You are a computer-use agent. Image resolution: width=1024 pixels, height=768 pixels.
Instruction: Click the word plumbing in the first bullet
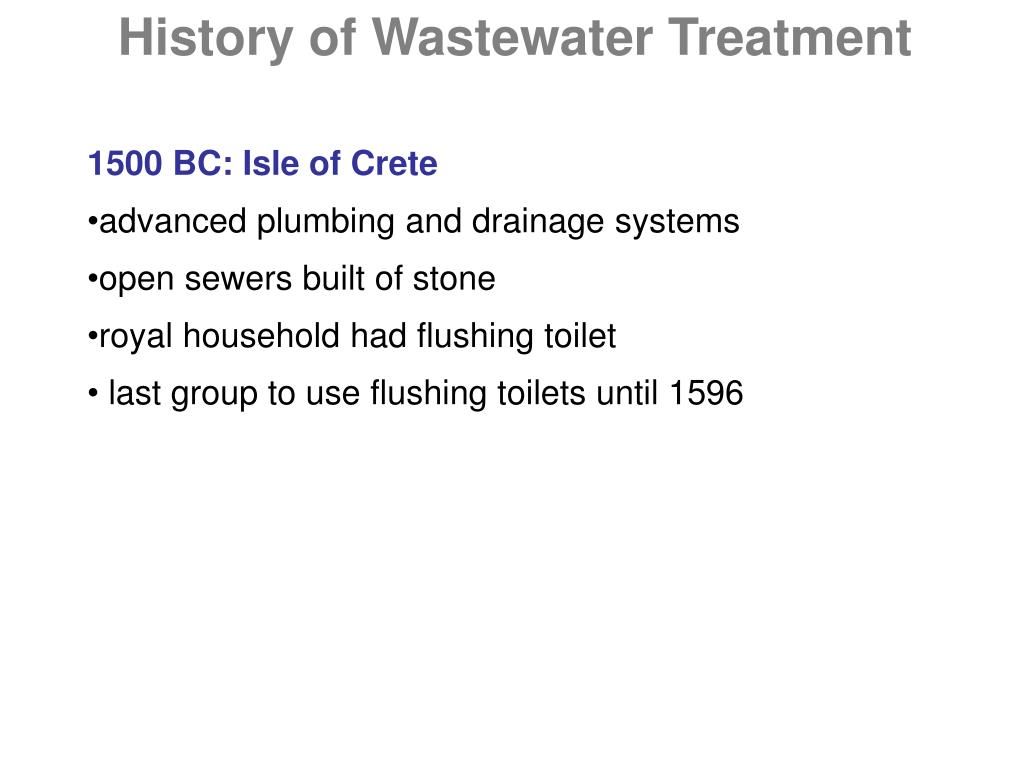click(325, 222)
